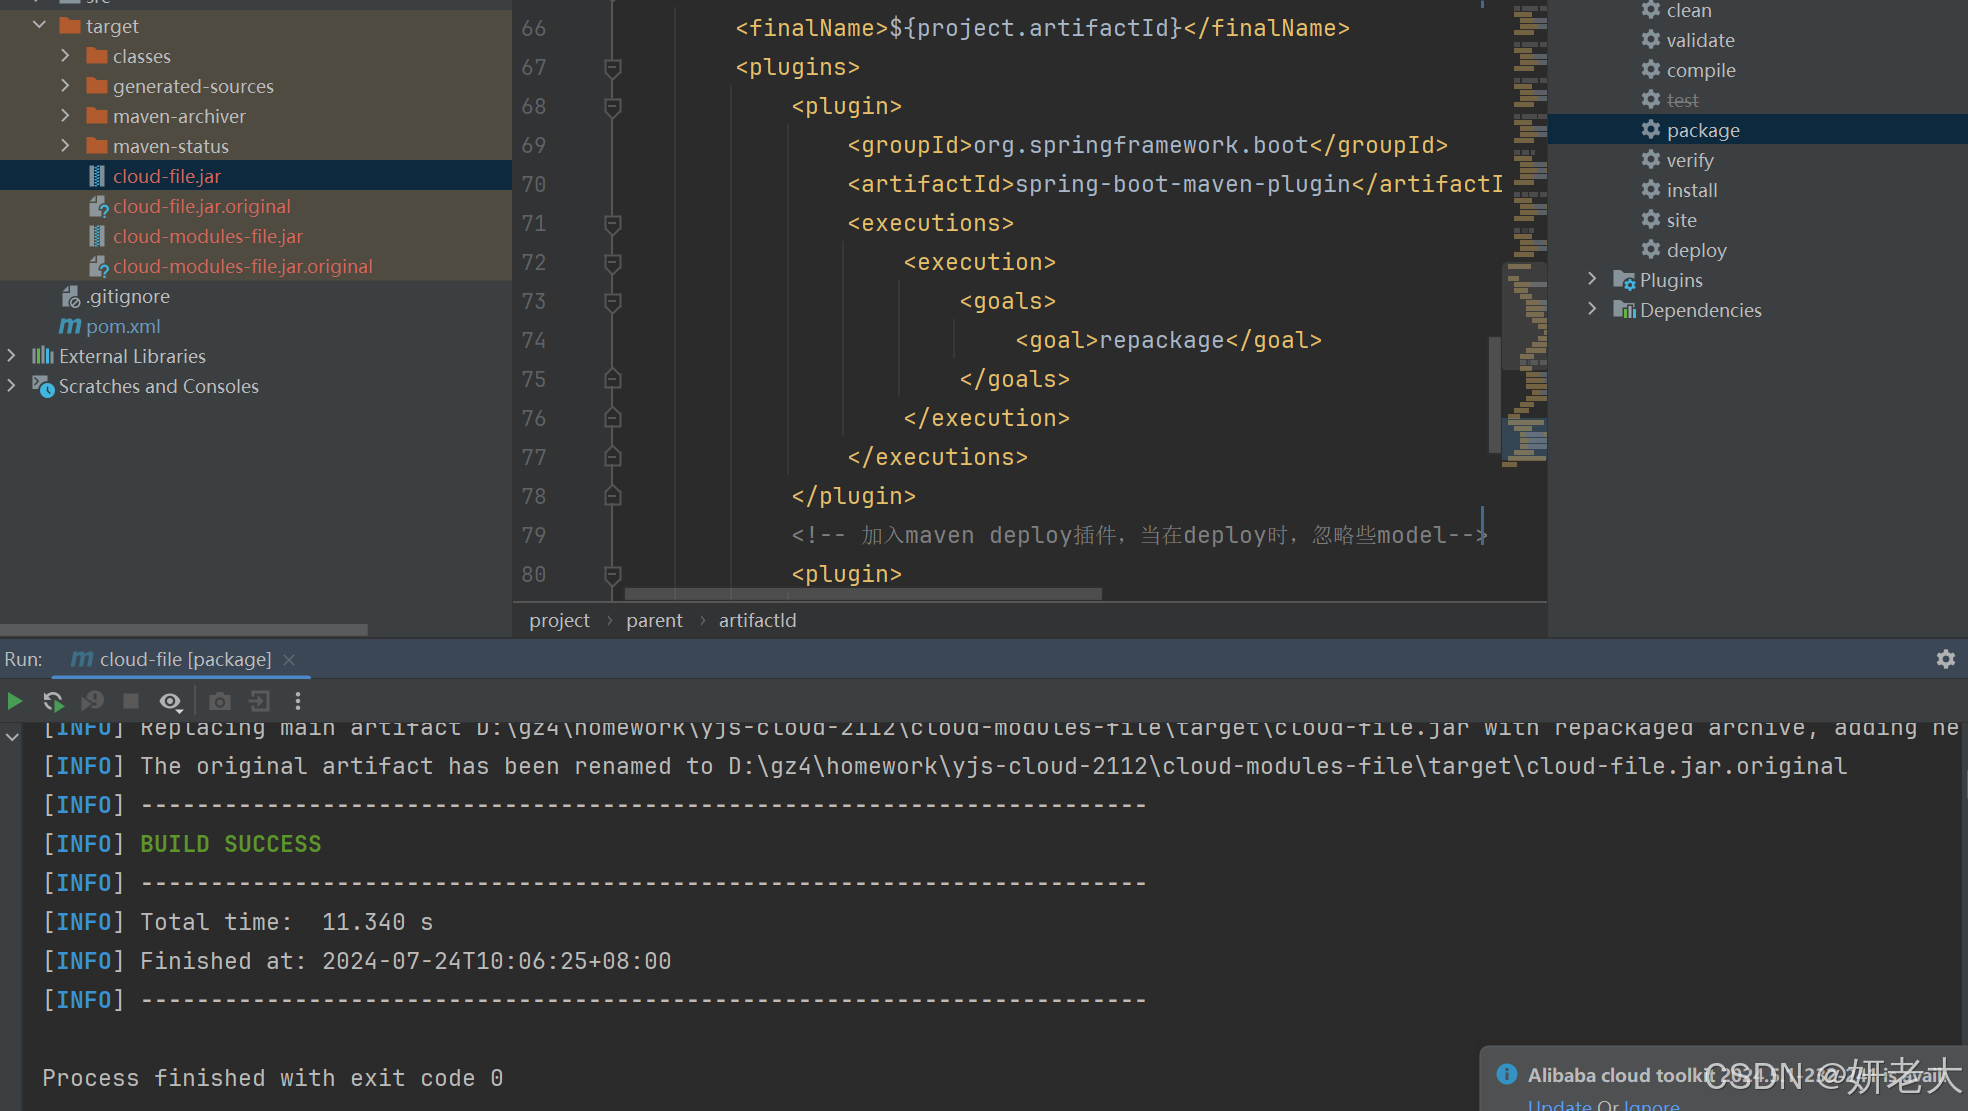This screenshot has height=1111, width=1968.
Task: Click the stop square icon in the Run toolbar
Action: (x=130, y=701)
